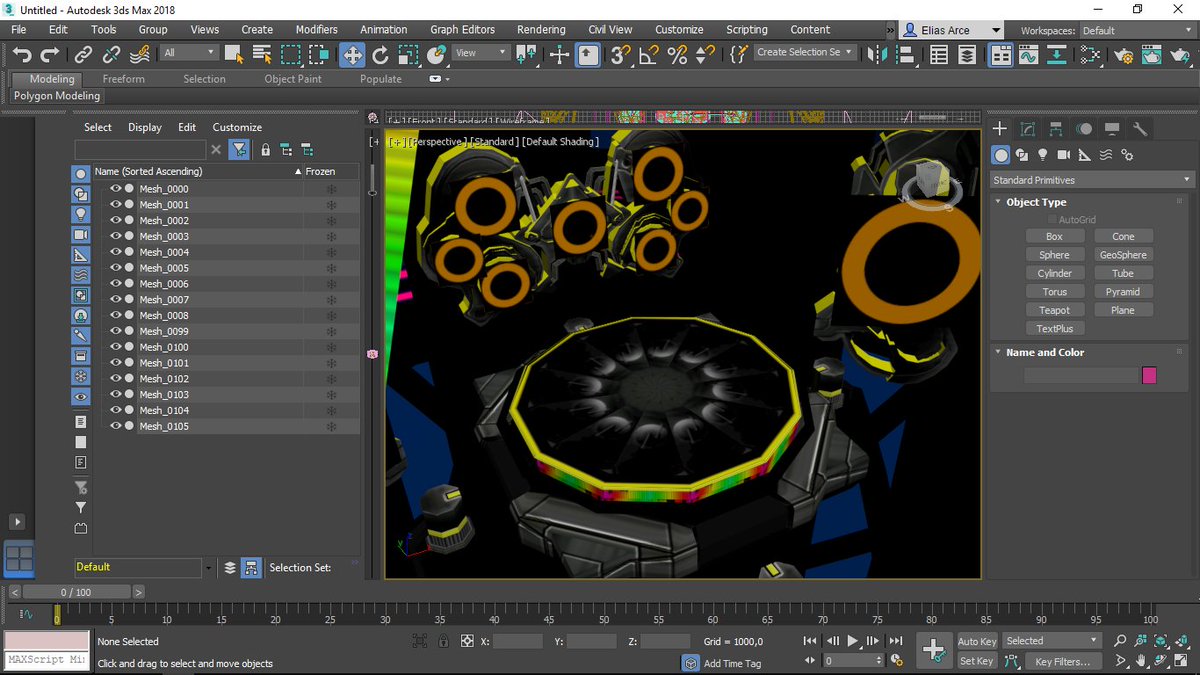The width and height of the screenshot is (1200, 675).
Task: Toggle the Percent Snap button
Action: (x=677, y=55)
